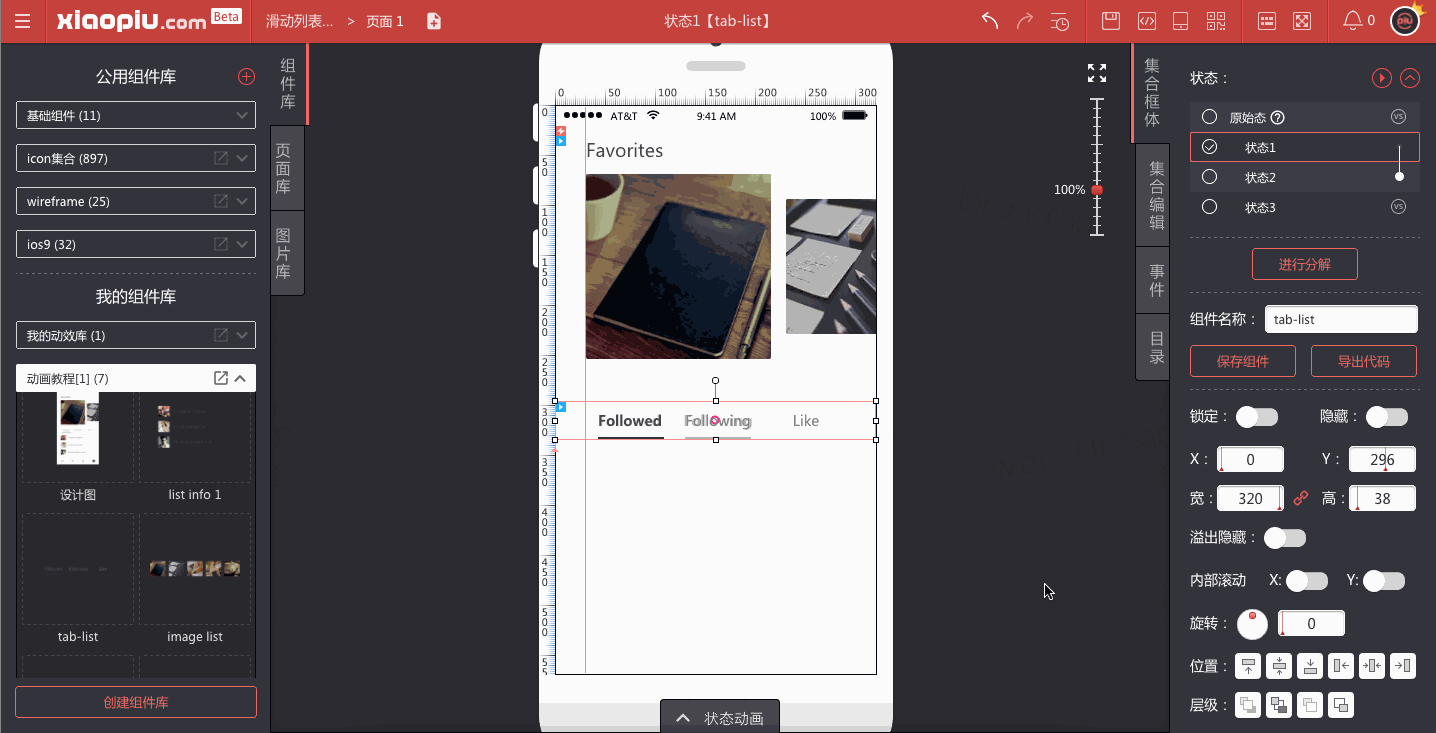Open the hamburger main menu
The width and height of the screenshot is (1436, 733).
click(22, 21)
